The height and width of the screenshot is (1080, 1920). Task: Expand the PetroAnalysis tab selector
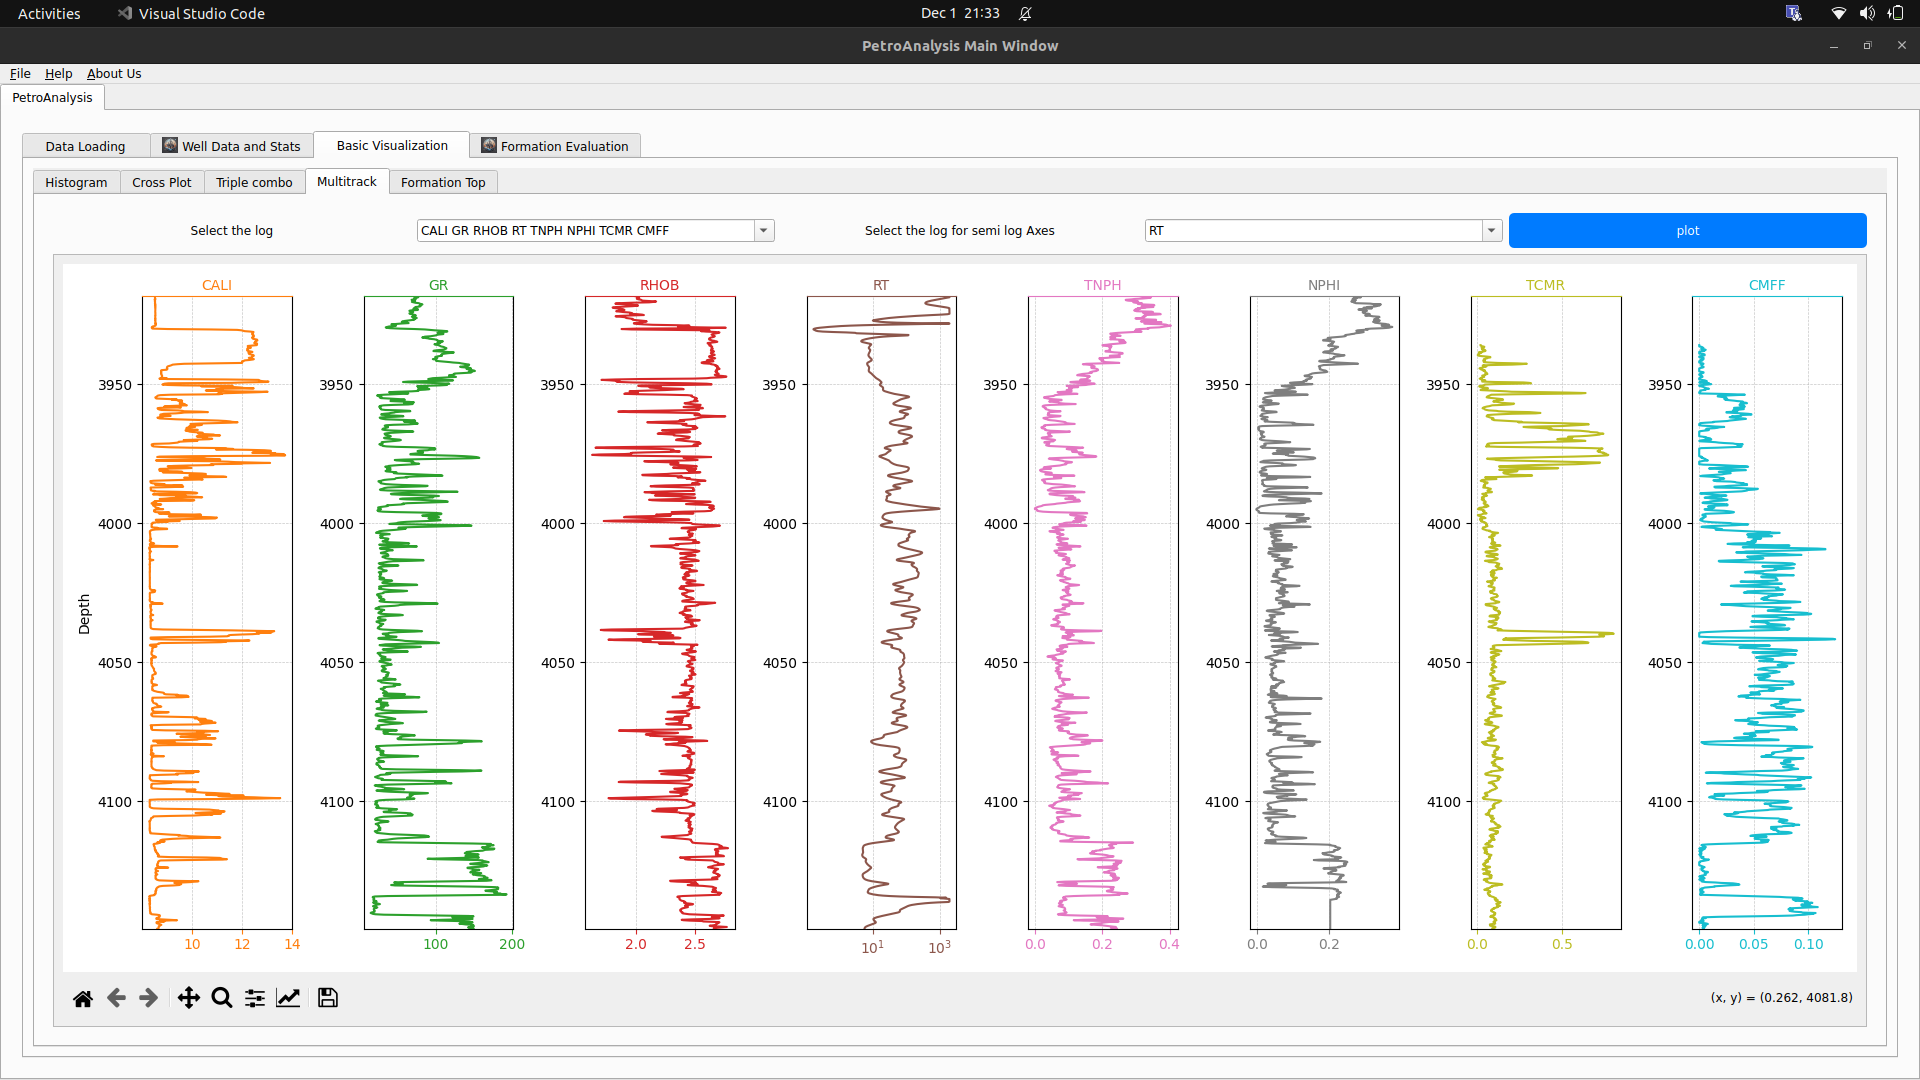(53, 97)
